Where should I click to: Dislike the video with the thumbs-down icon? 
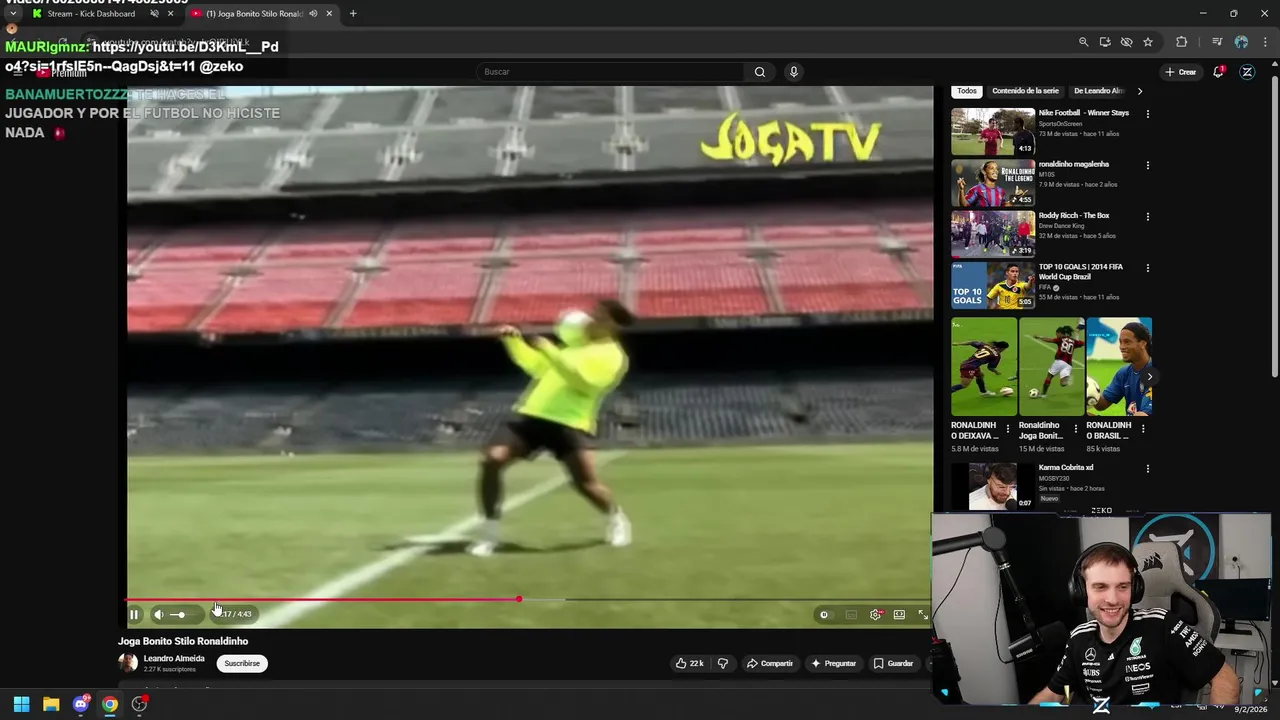tap(722, 663)
